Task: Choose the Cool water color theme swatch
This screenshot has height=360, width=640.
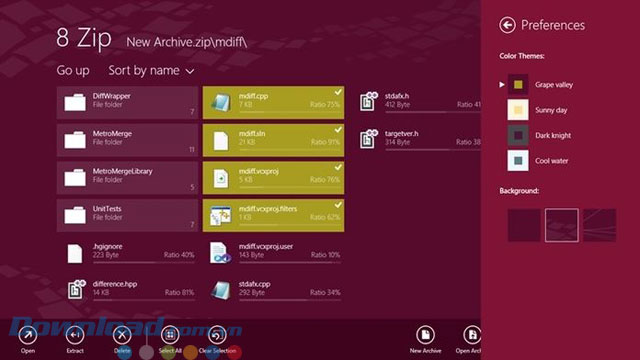Action: 518,160
